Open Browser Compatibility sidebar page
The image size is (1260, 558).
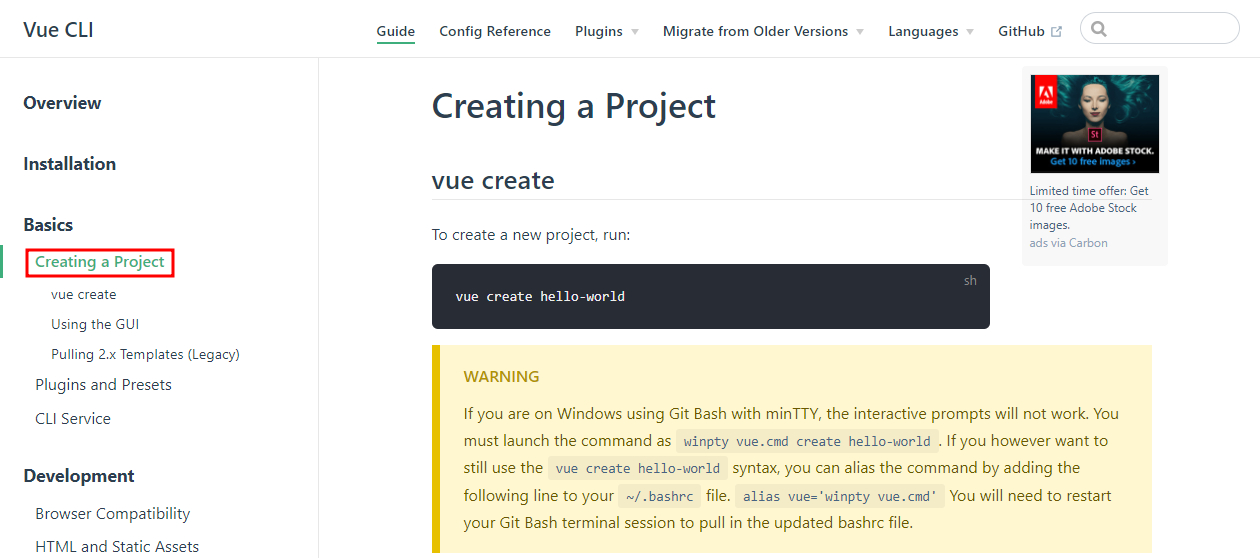point(113,514)
